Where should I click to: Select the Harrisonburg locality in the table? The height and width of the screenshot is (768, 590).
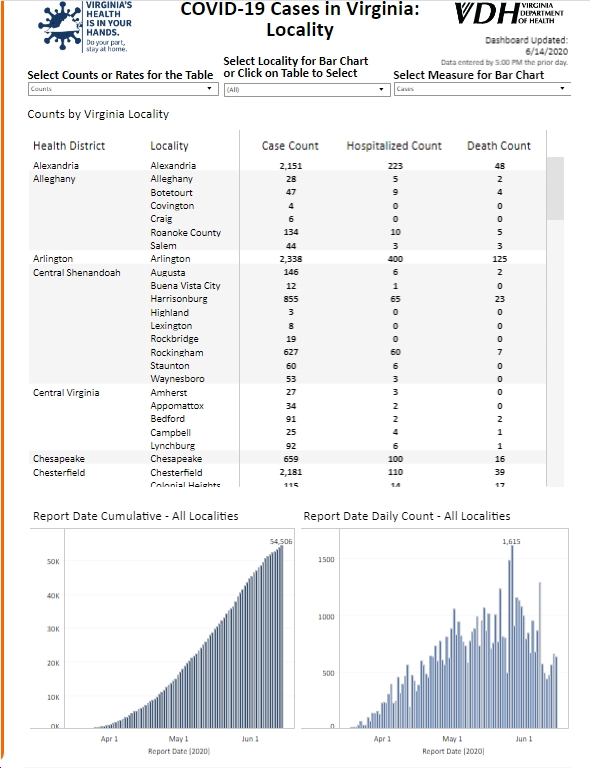coord(179,299)
